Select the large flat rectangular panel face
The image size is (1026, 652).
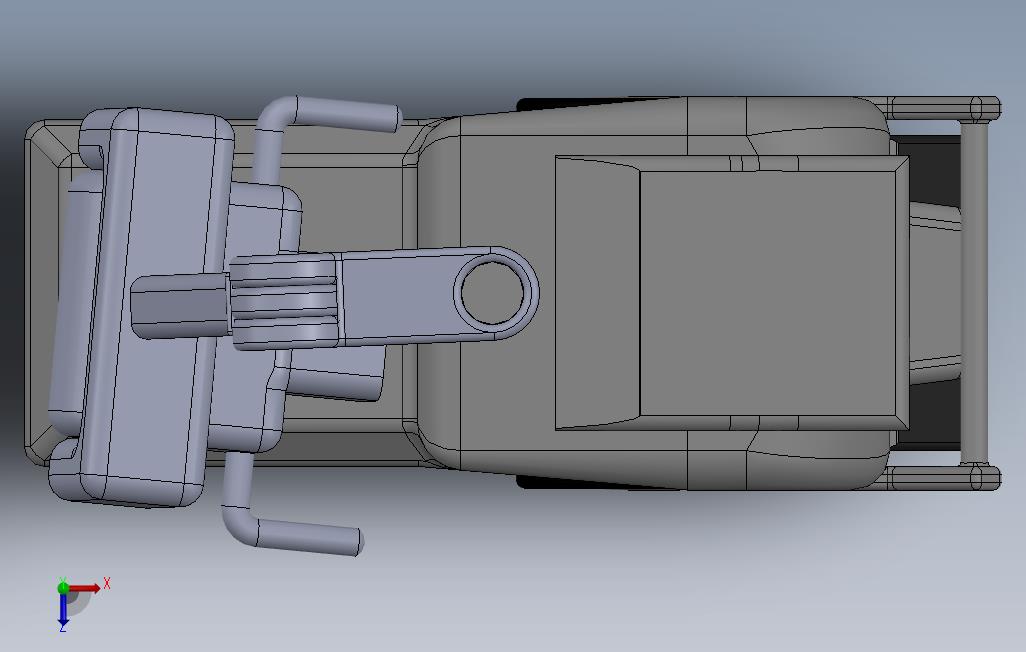767,293
